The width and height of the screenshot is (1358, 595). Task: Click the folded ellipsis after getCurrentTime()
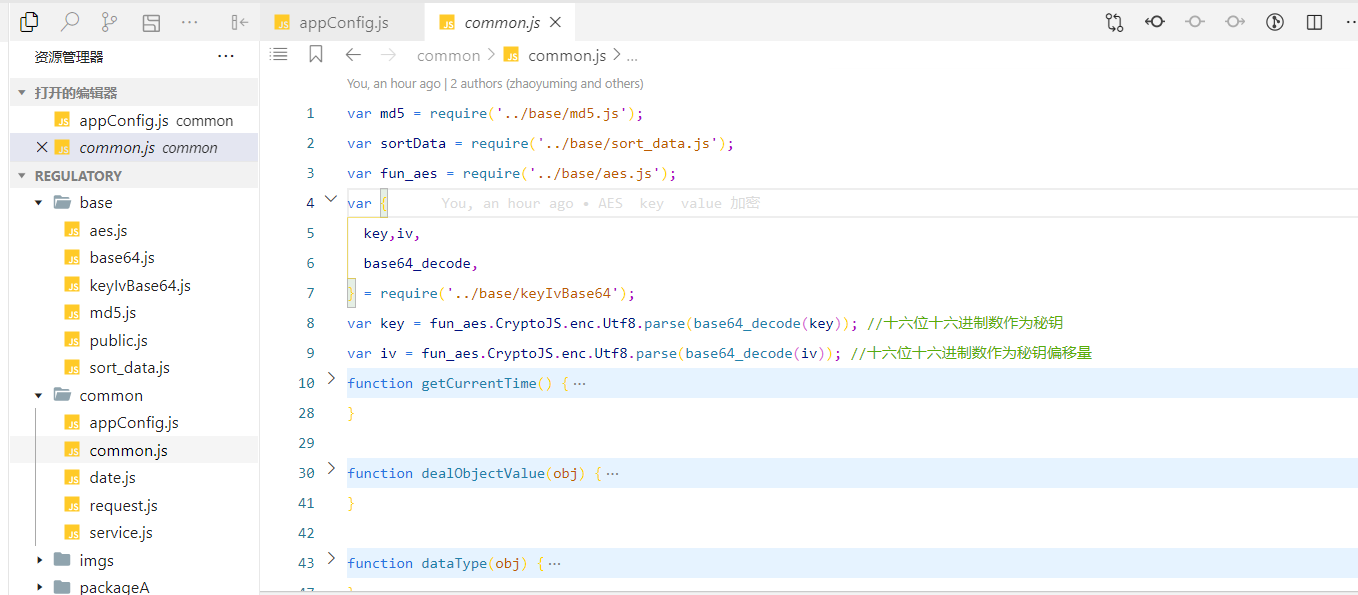579,383
